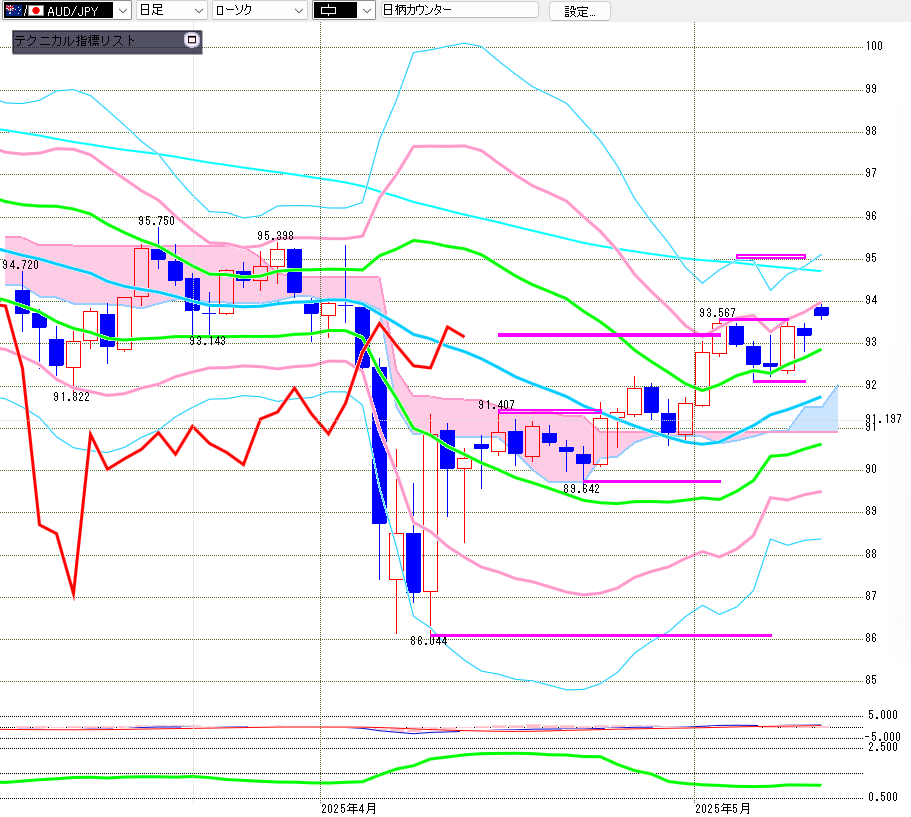Click the 91.822 low price label
911x817 pixels.
(71, 397)
